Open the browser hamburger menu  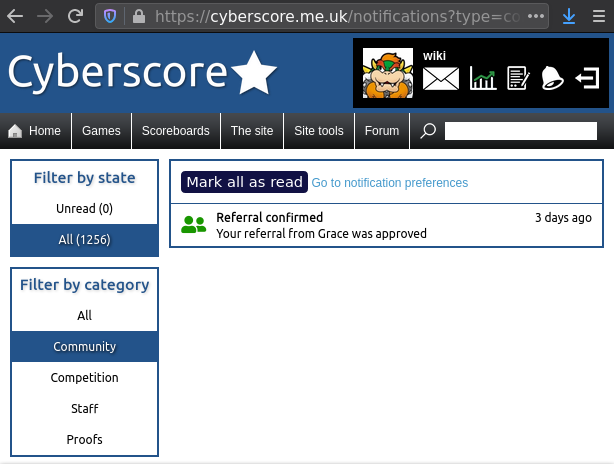click(599, 16)
